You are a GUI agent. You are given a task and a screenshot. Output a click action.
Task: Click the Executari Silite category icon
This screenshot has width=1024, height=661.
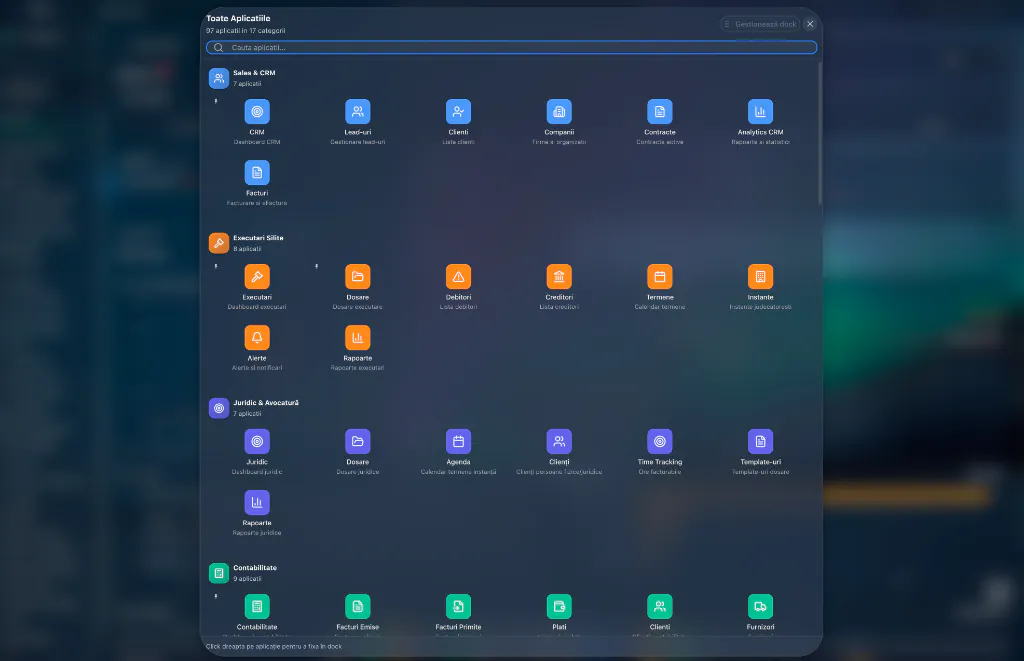pyautogui.click(x=219, y=243)
